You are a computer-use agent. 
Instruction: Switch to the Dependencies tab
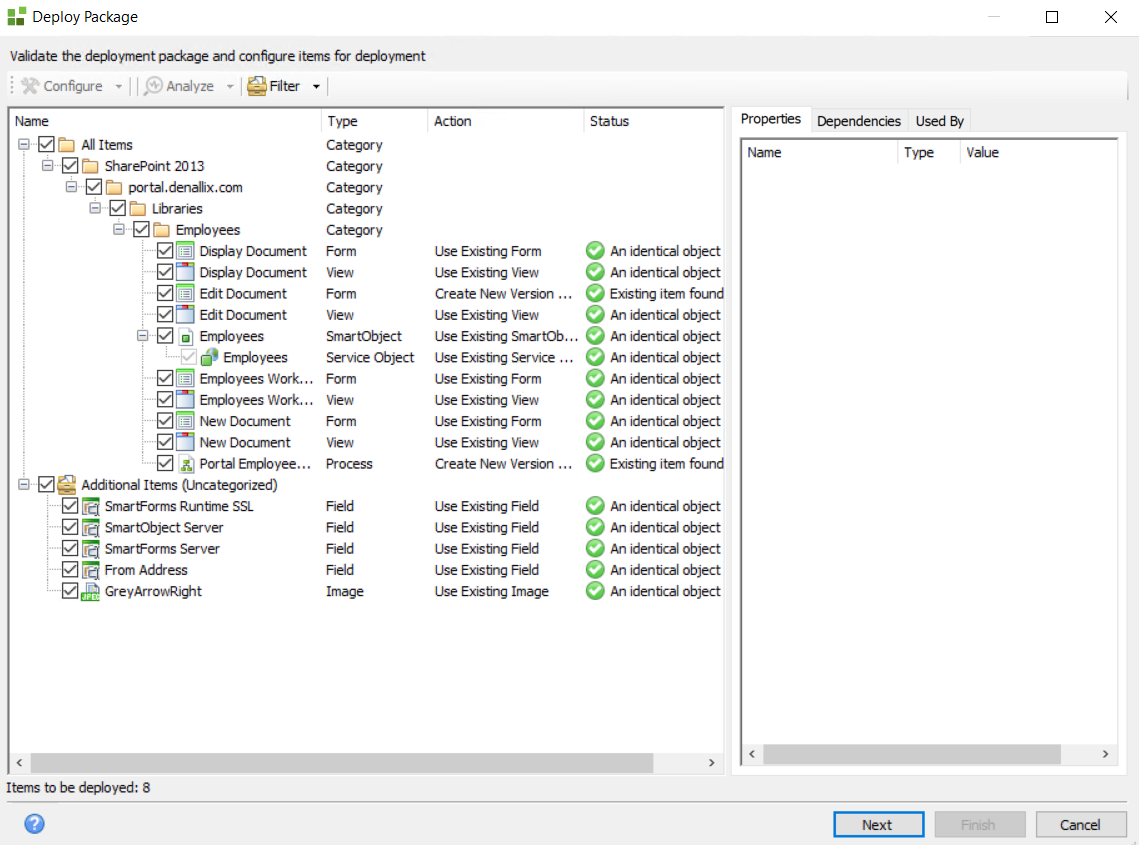858,121
